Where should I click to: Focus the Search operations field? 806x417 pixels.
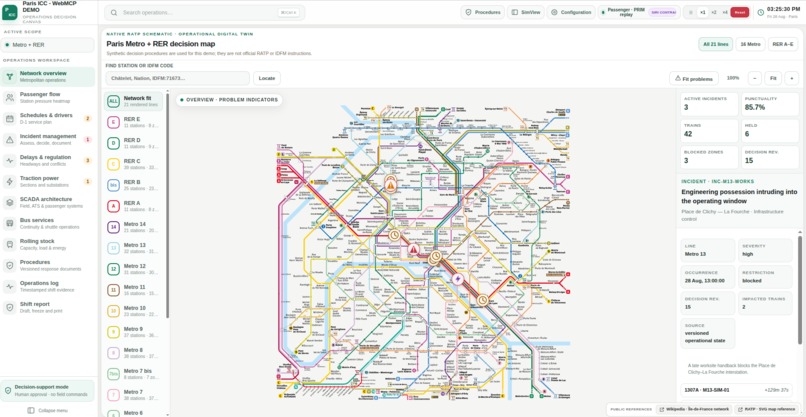(205, 13)
